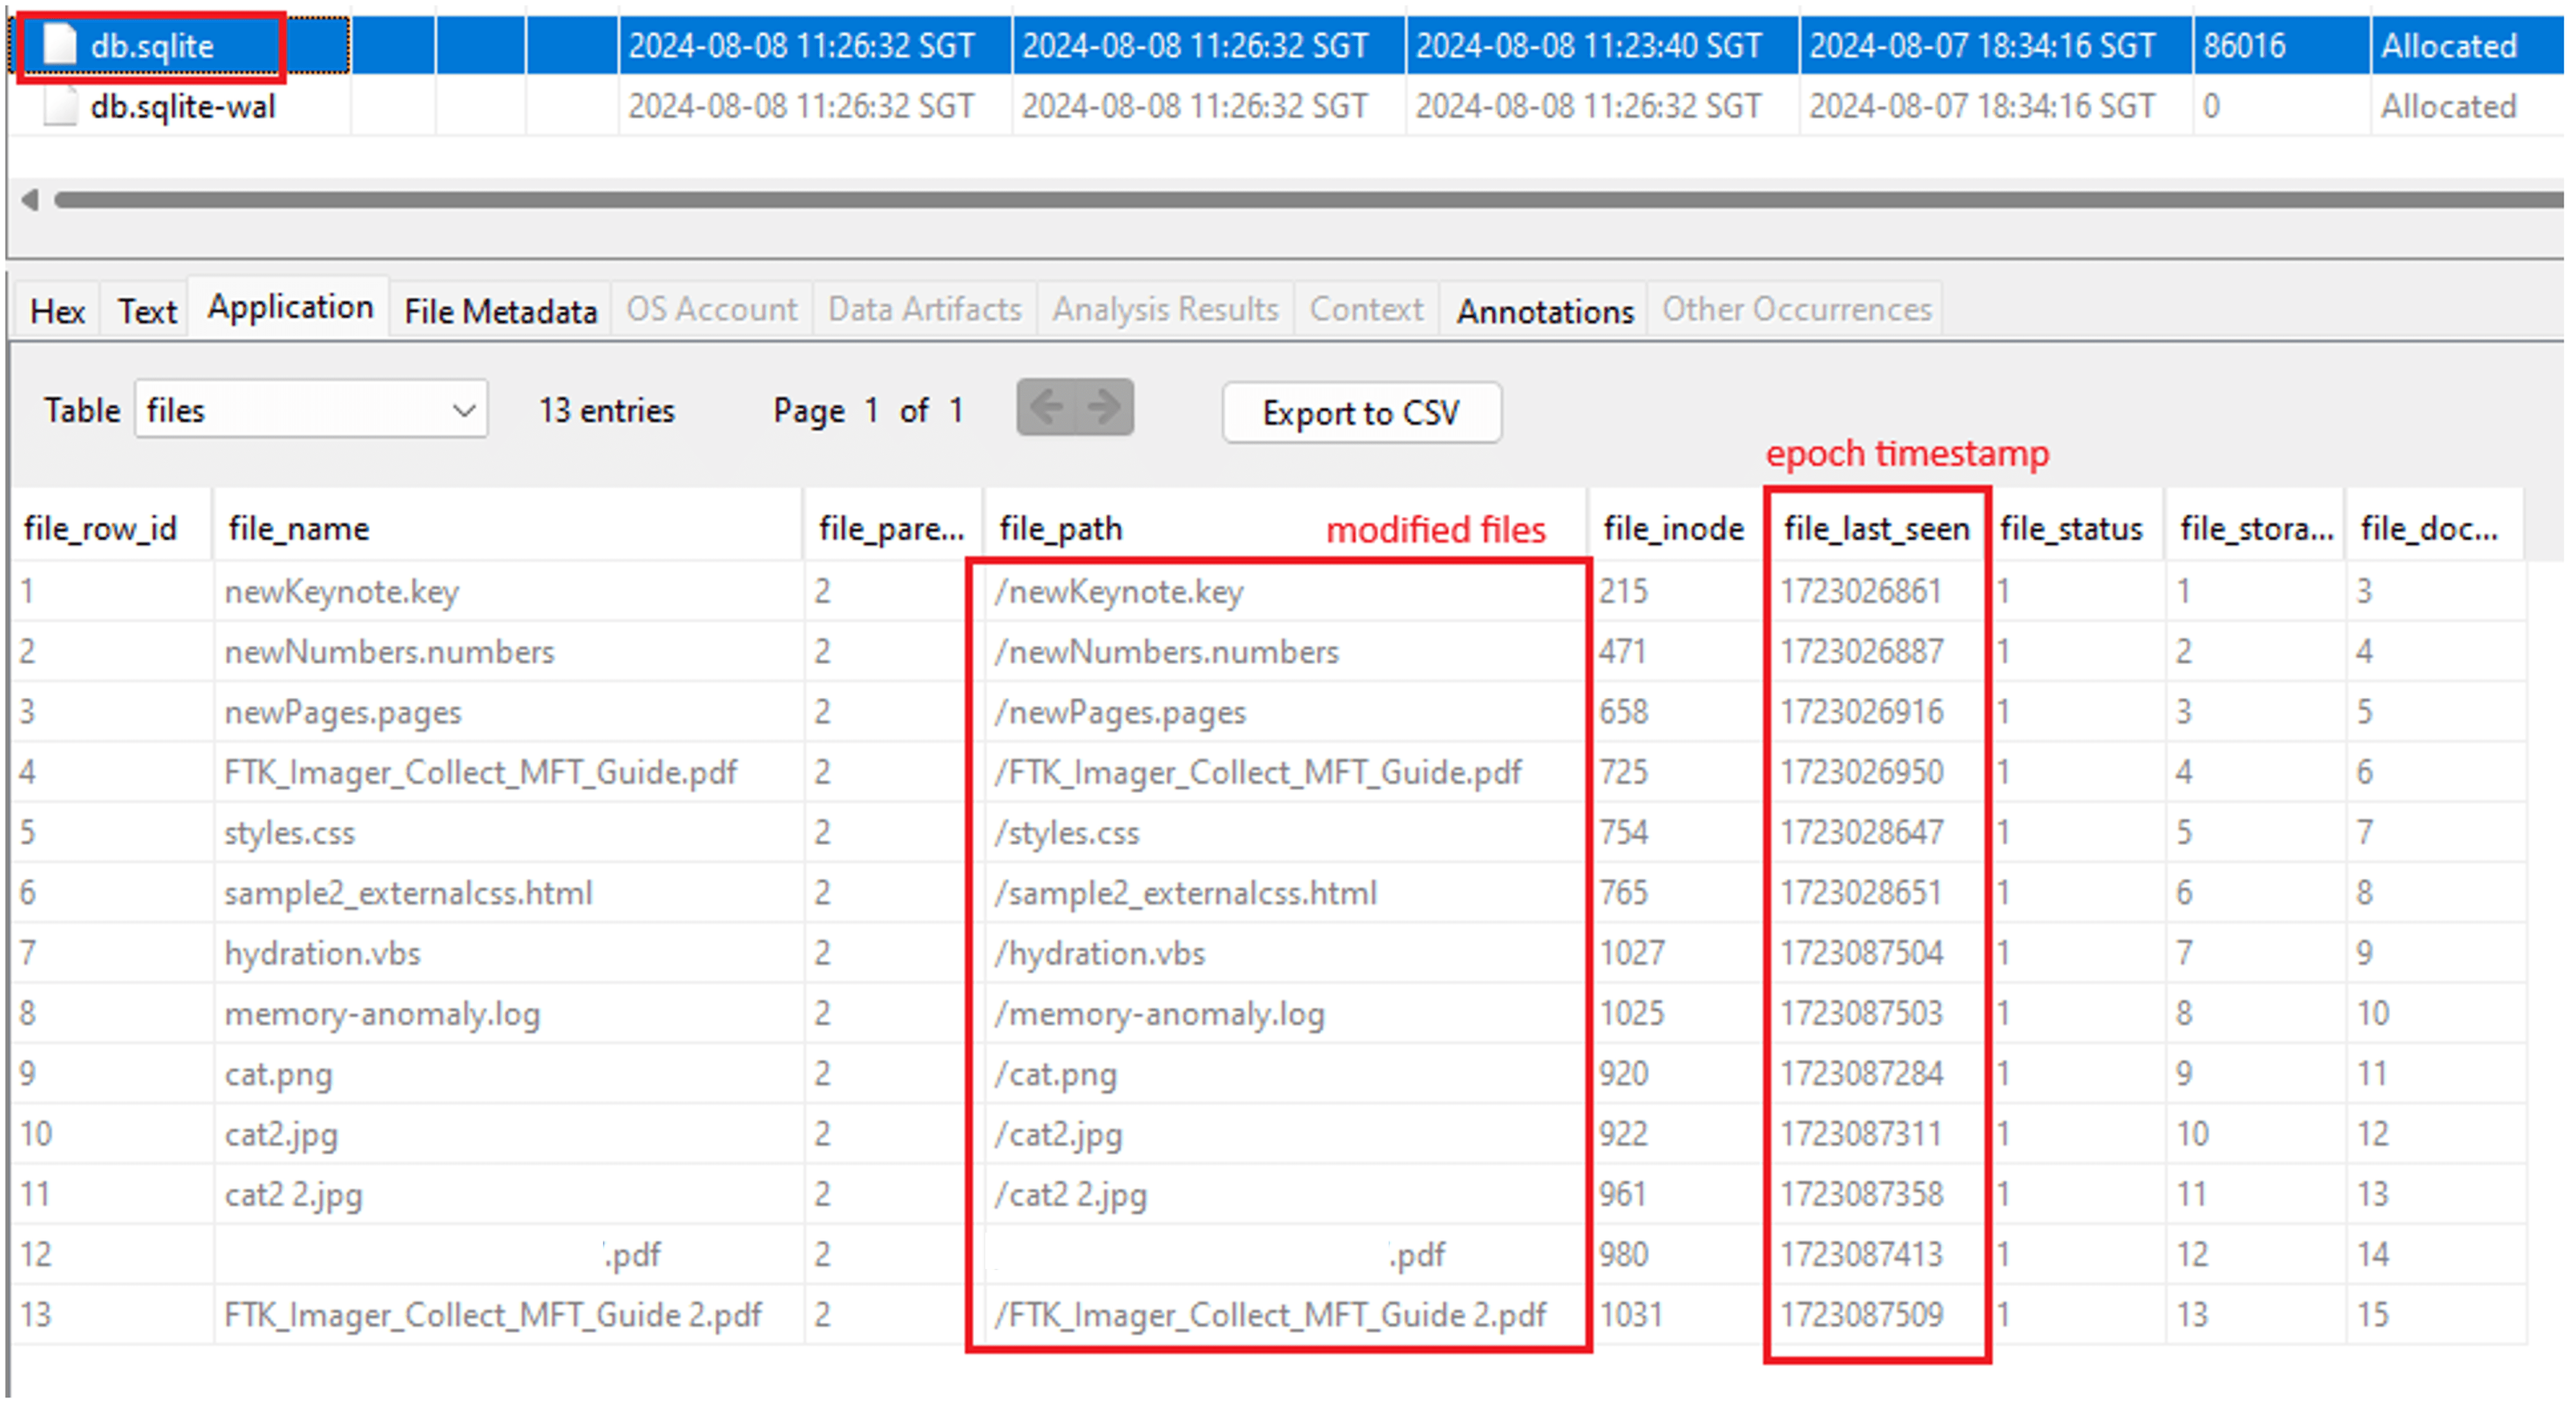Viewport: 2576px width, 1403px height.
Task: Click the file_last_seen column header
Action: pyautogui.click(x=1877, y=528)
